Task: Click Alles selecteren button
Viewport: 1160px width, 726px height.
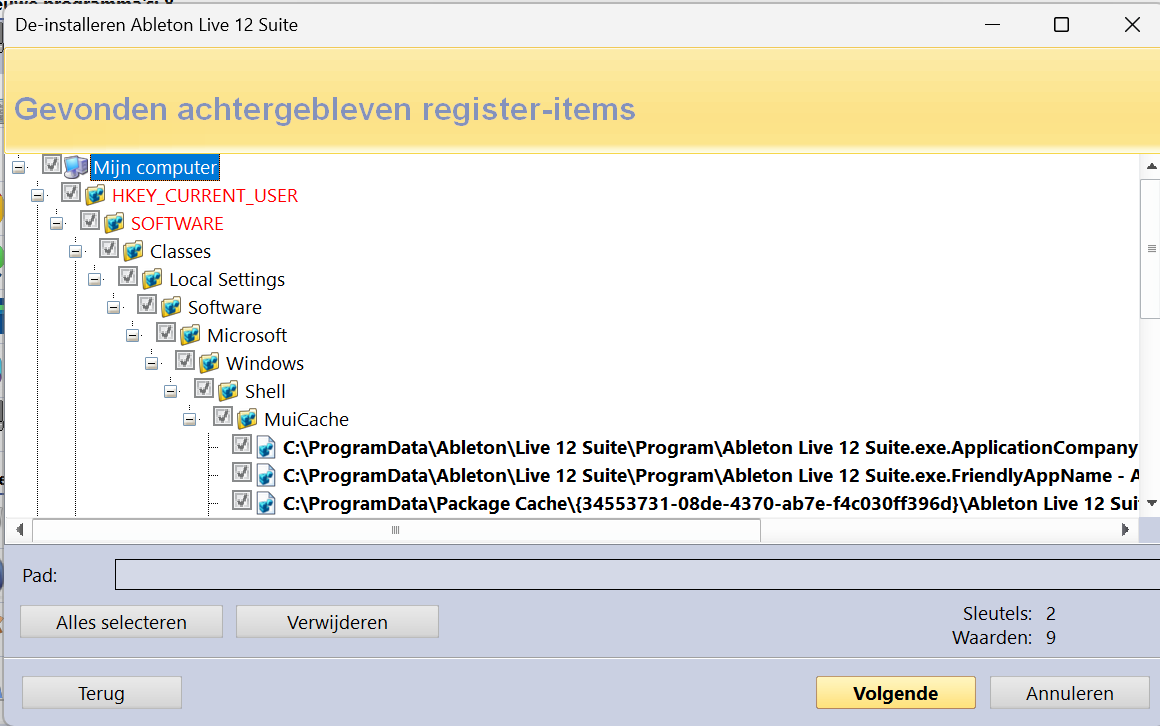Action: 121,622
